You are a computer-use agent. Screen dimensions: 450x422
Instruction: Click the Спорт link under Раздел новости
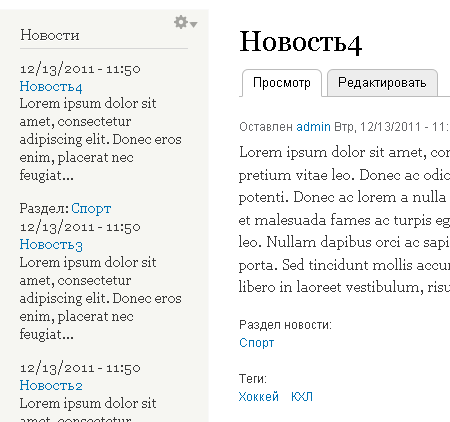[257, 343]
